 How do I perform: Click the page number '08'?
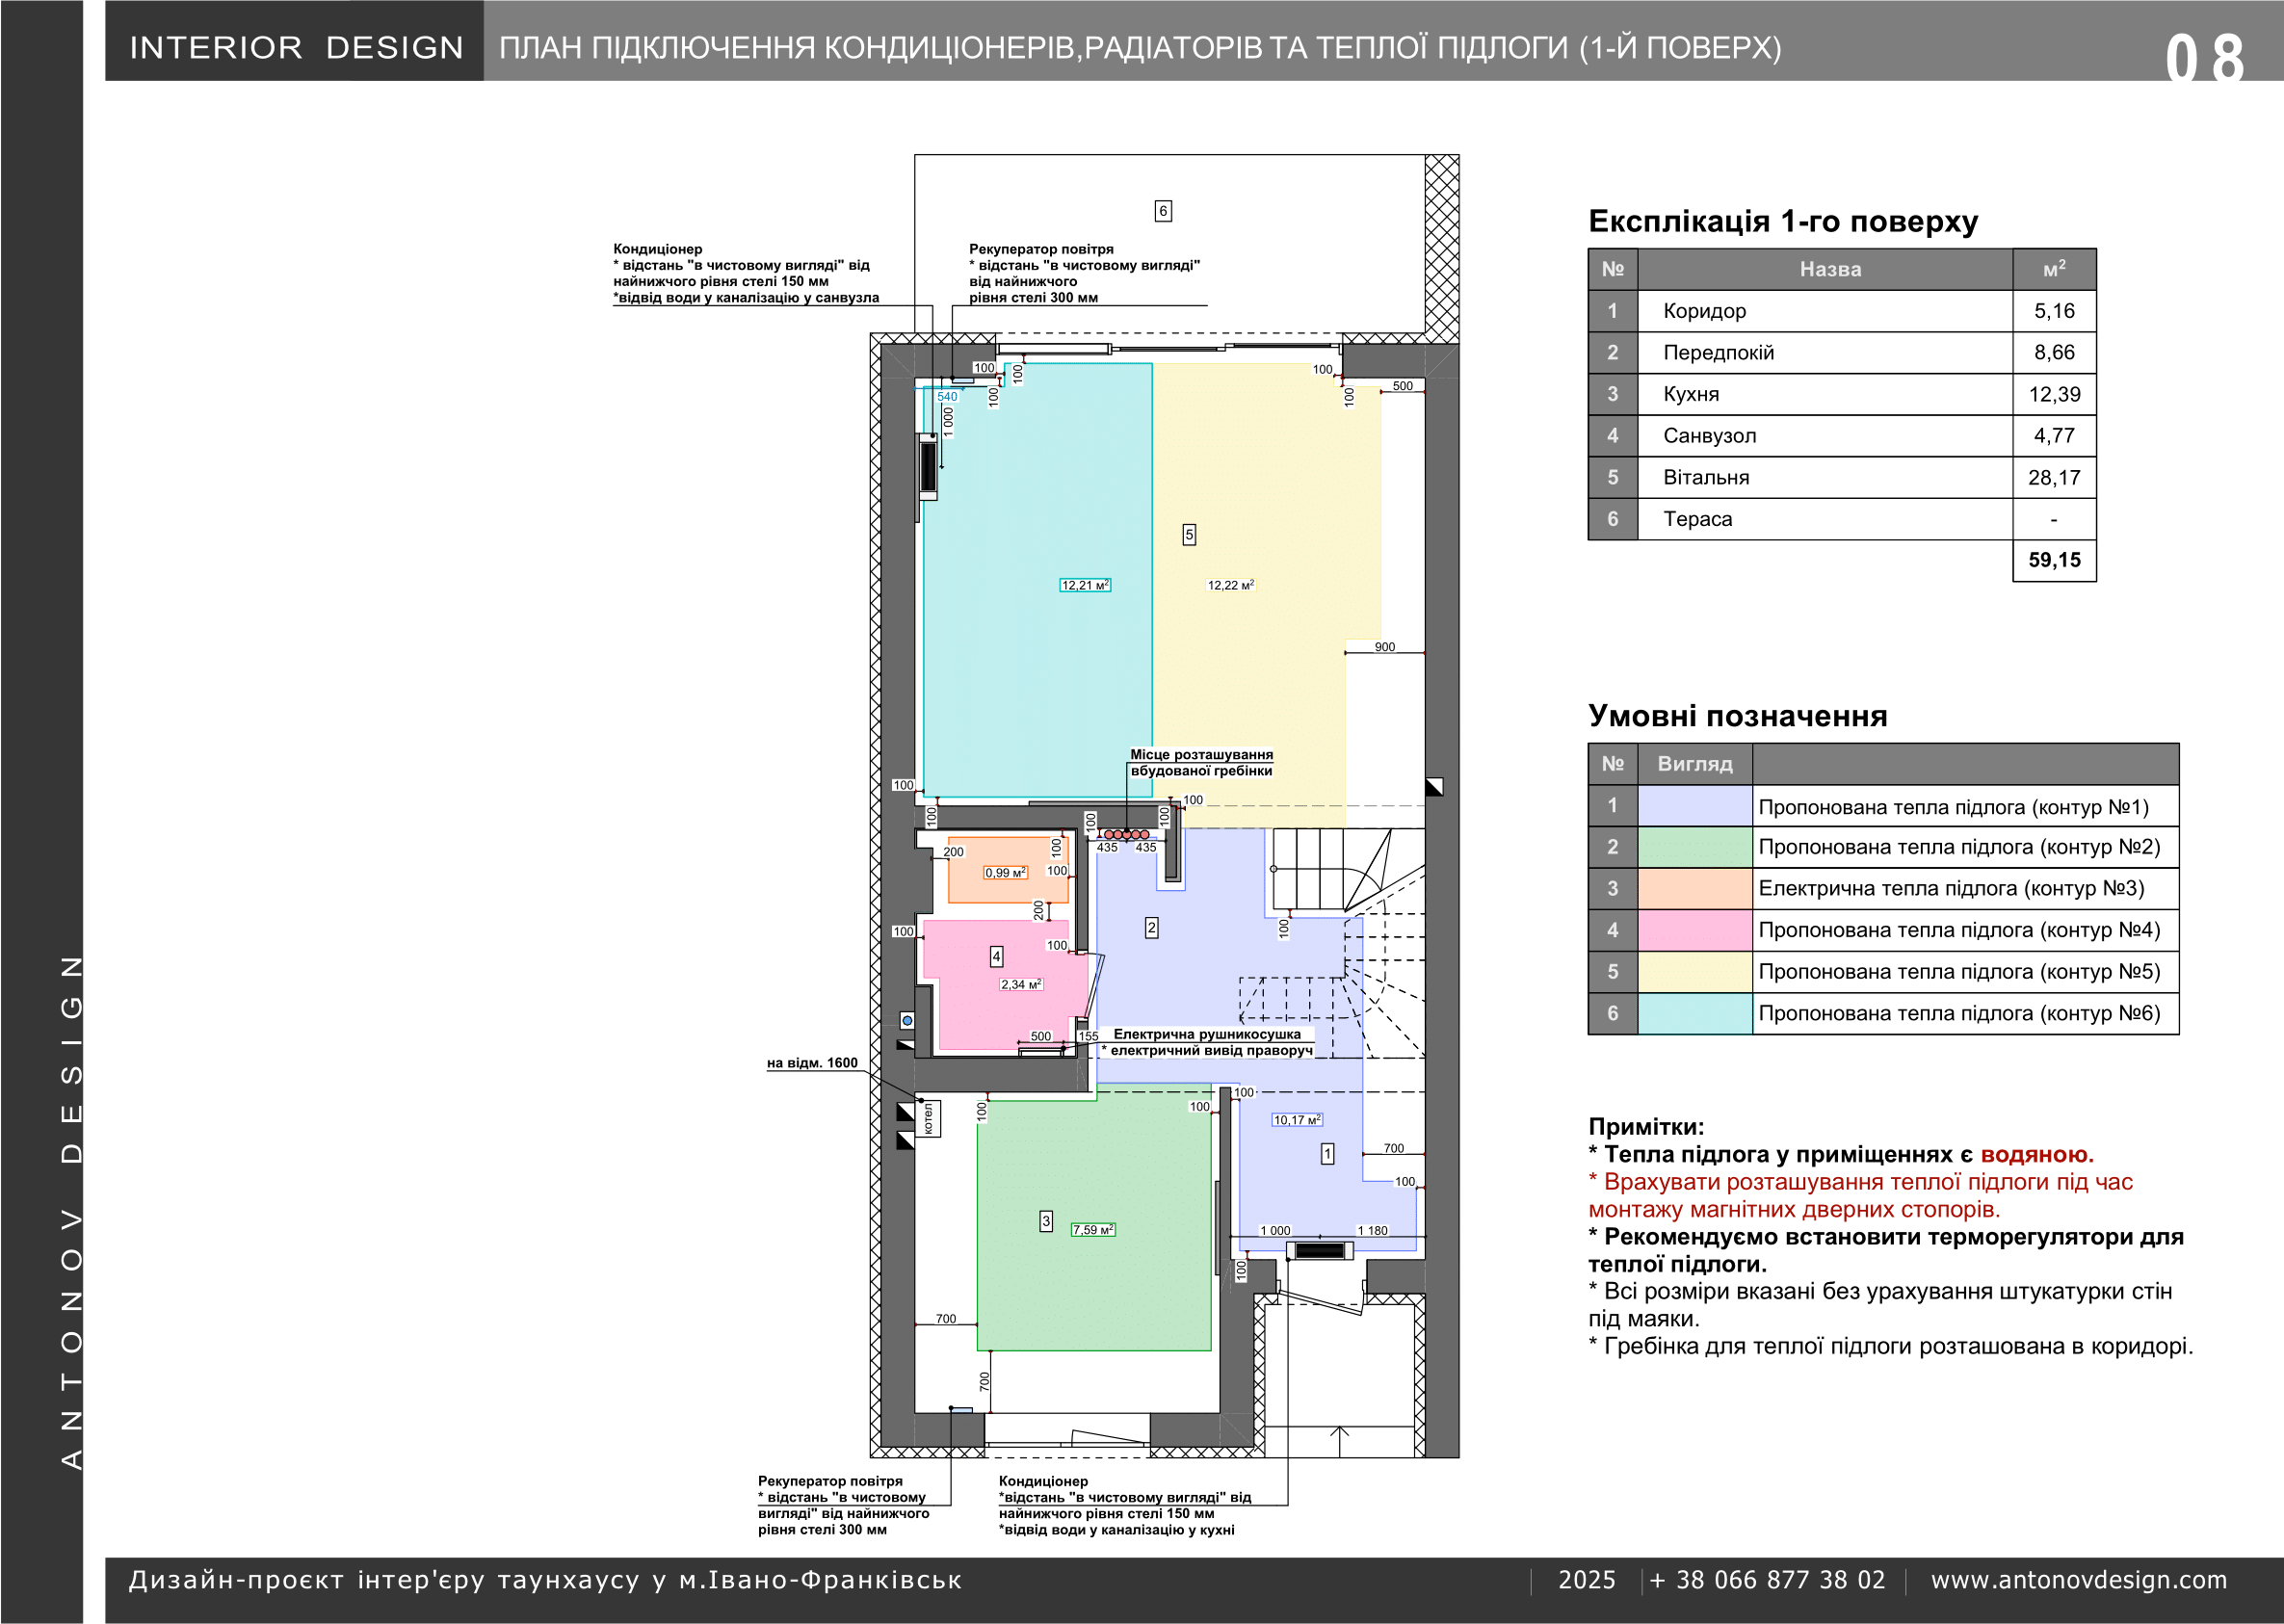(2204, 58)
